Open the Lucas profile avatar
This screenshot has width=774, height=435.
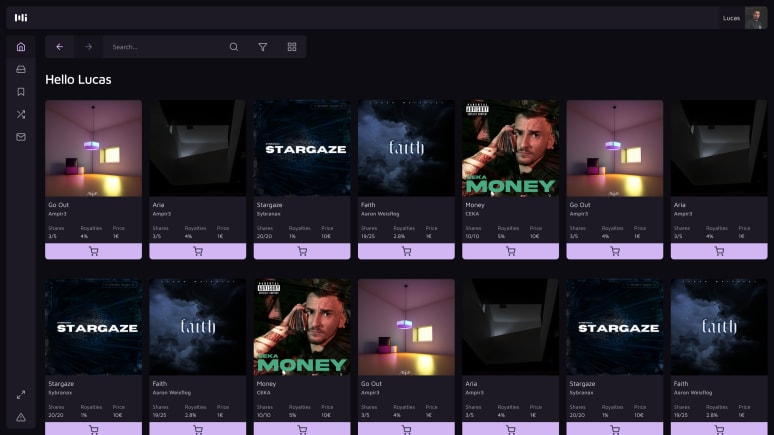click(756, 18)
